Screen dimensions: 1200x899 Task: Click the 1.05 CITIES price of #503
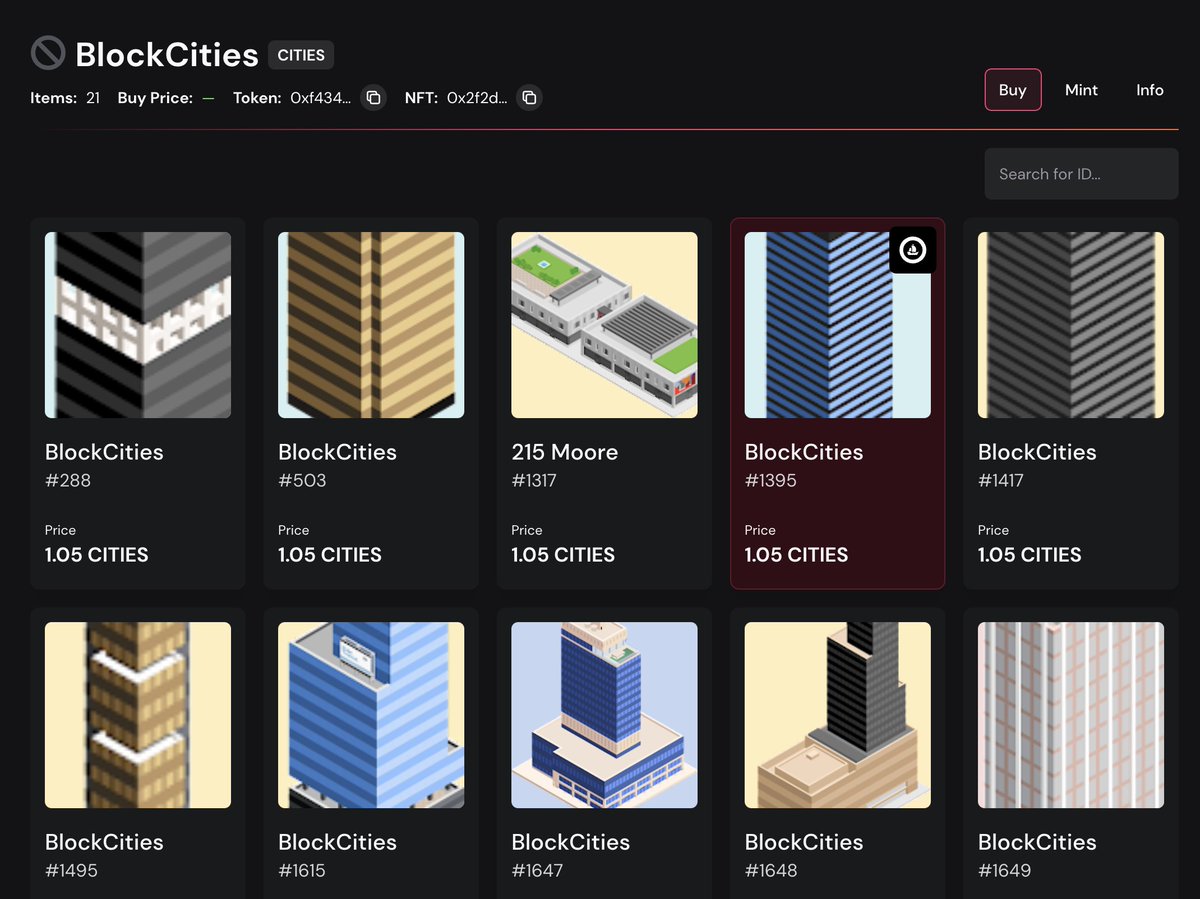[330, 555]
